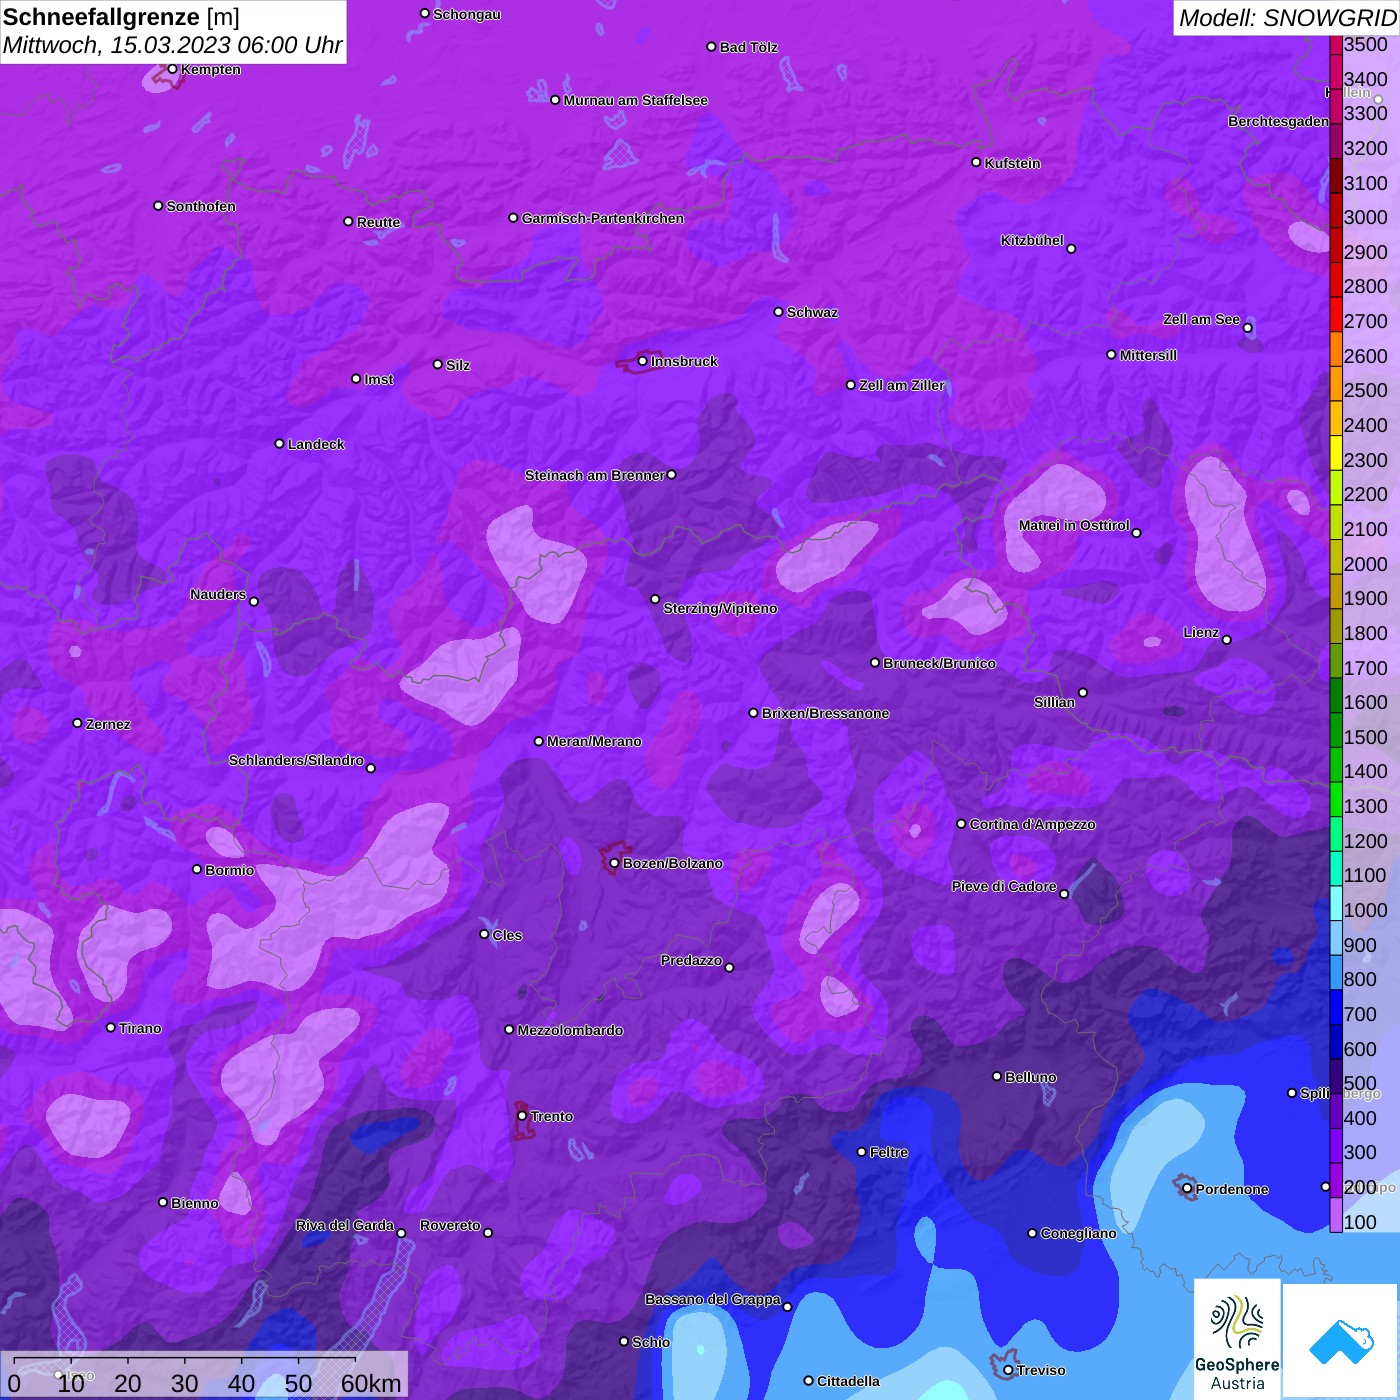Click the Bozen/Bolzano city marker
The width and height of the screenshot is (1400, 1400).
click(614, 863)
